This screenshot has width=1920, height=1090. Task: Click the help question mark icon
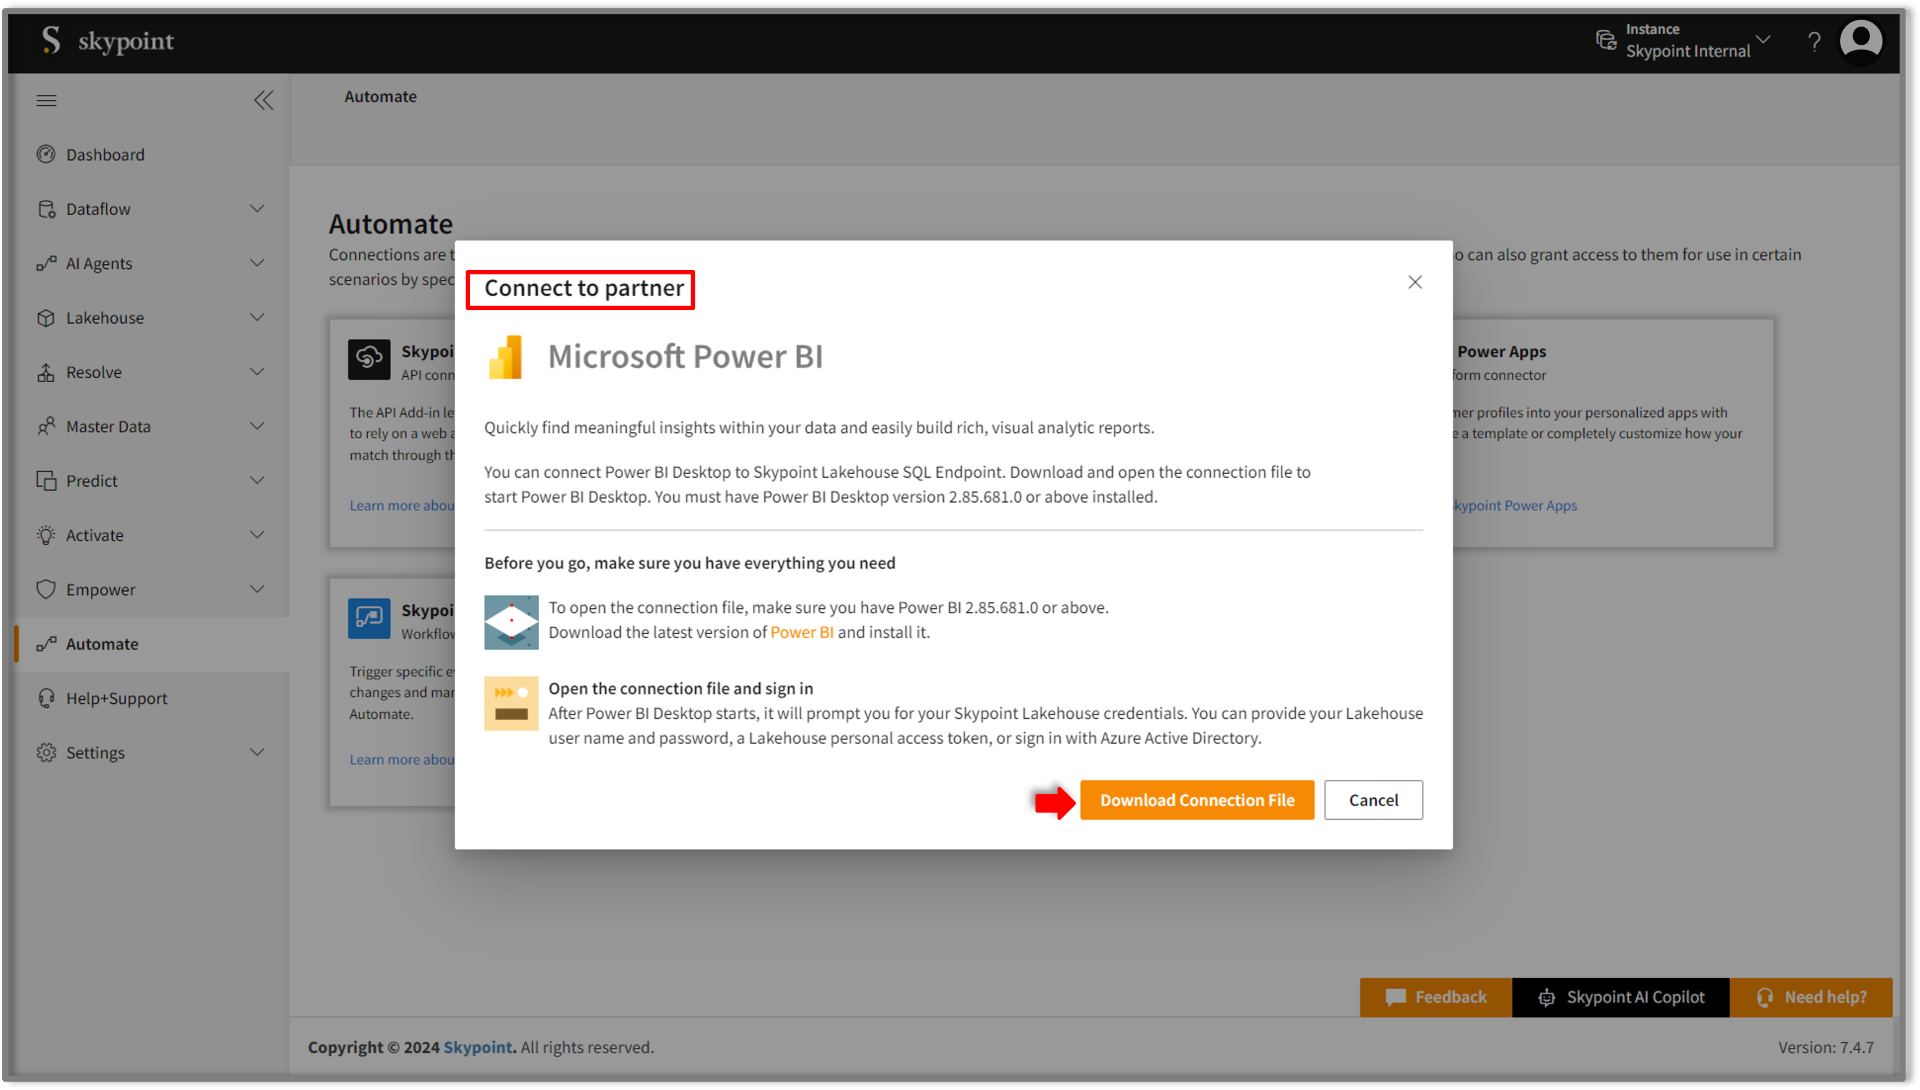coord(1814,41)
